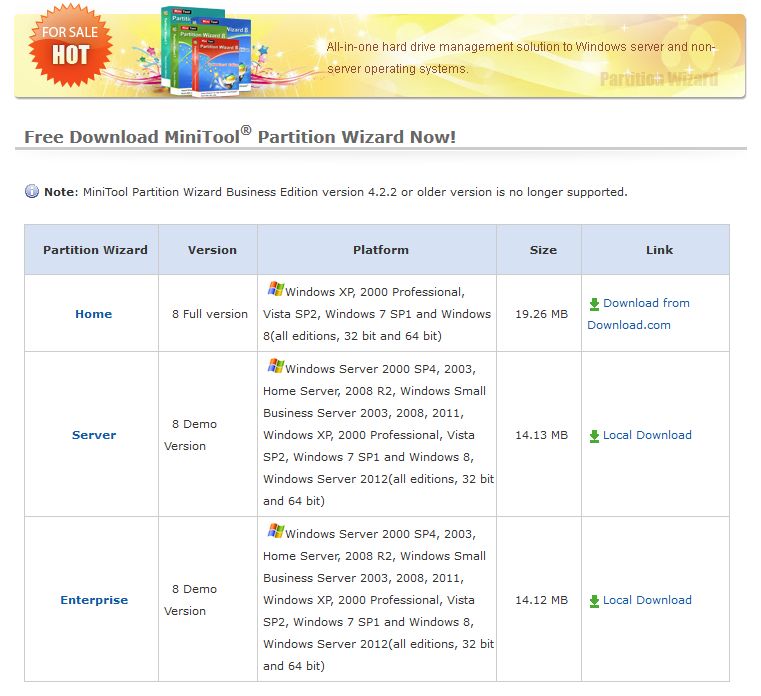
Task: Click the Partition Wizard product boxes image
Action: coord(206,51)
